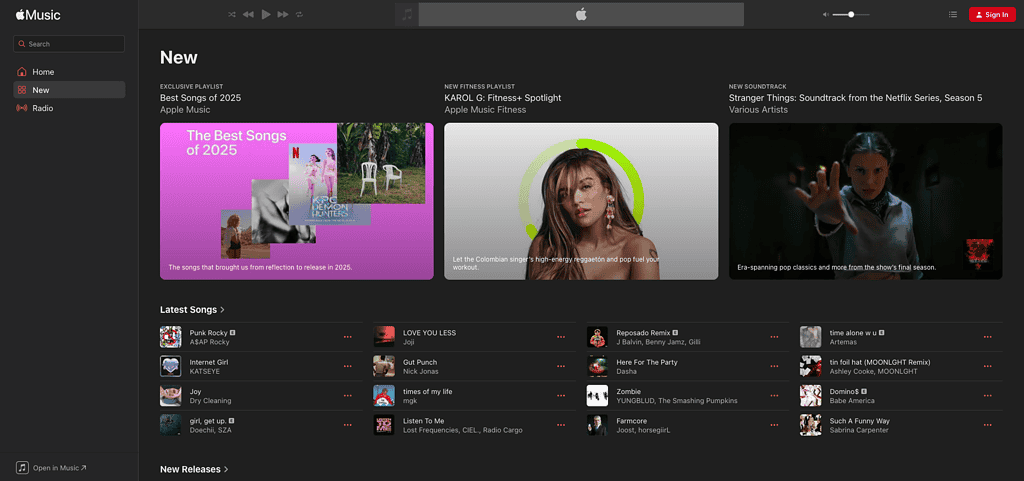Open more options for Internet Girl
The width and height of the screenshot is (1024, 481).
347,366
